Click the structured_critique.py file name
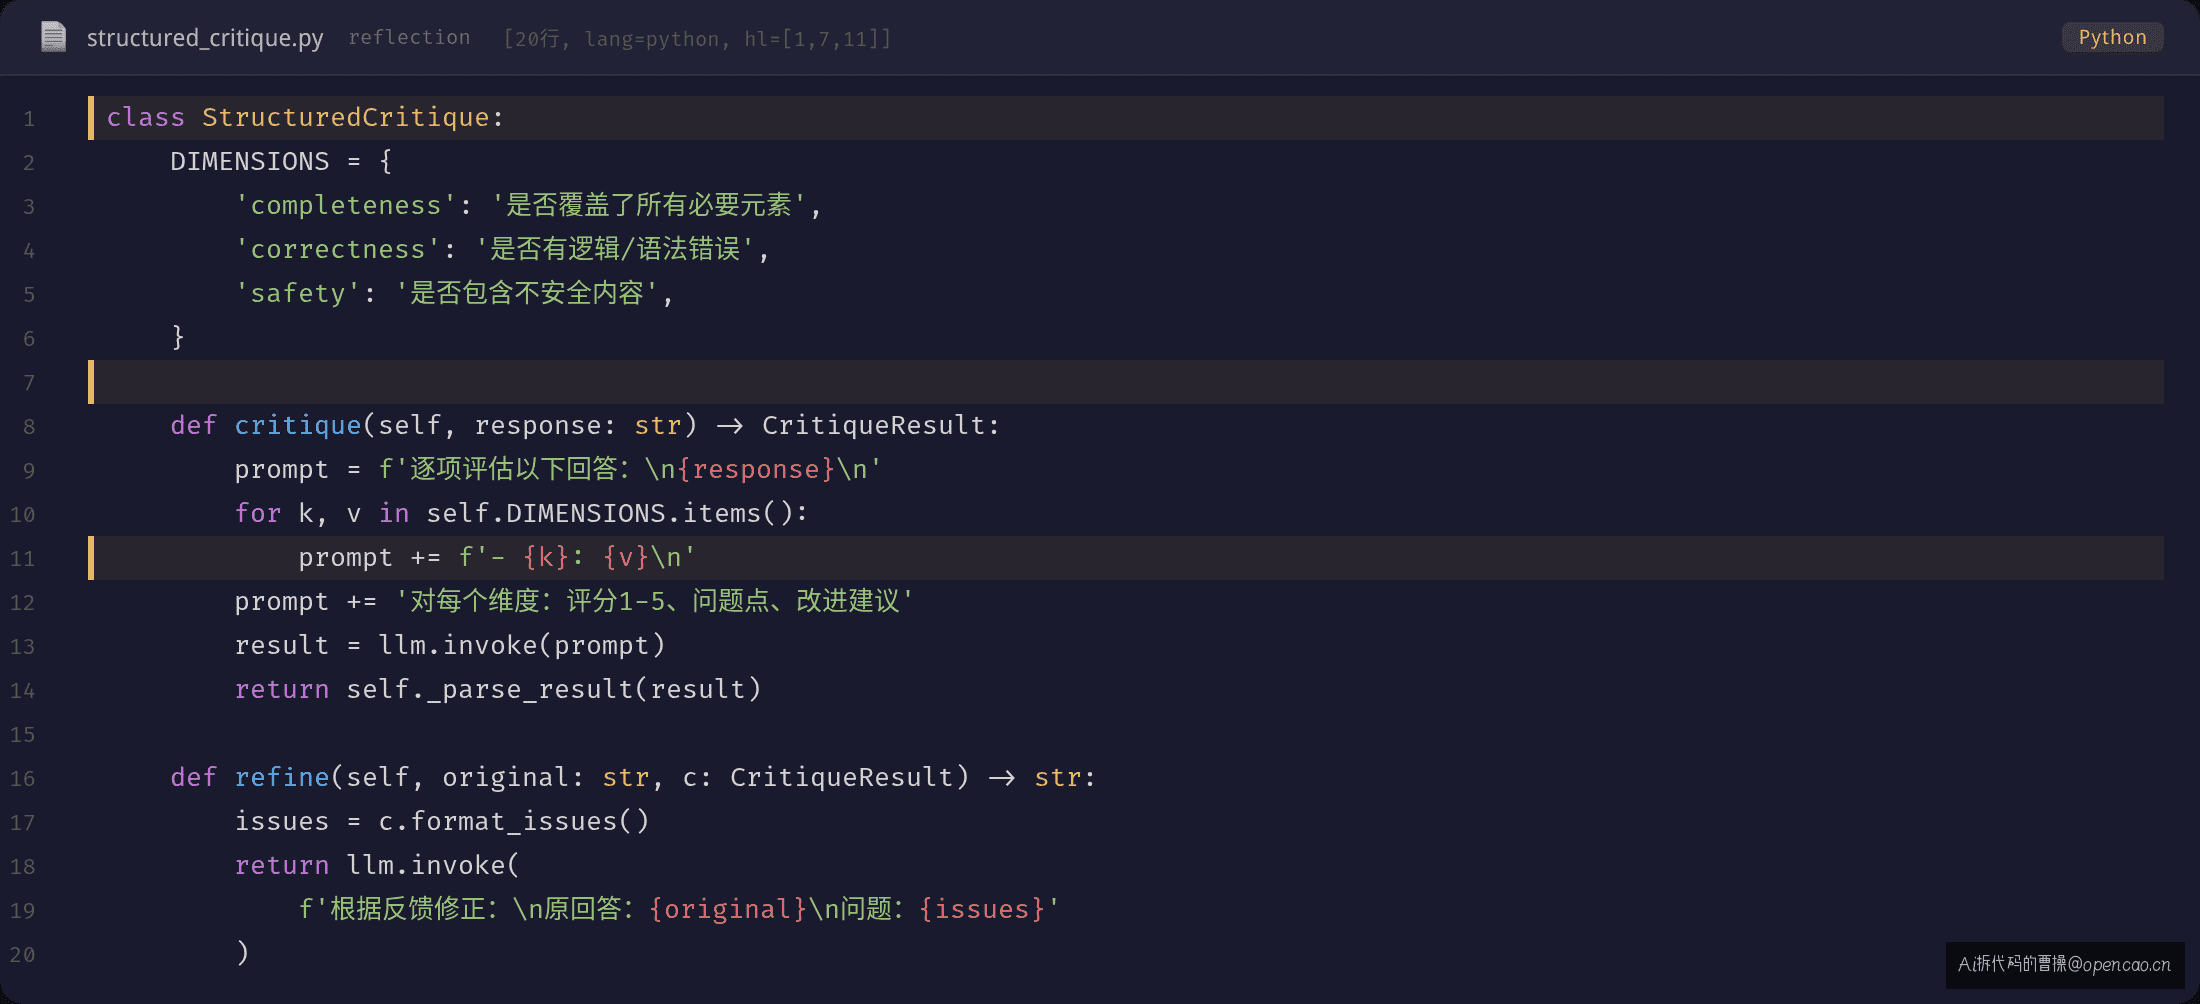 tap(205, 38)
